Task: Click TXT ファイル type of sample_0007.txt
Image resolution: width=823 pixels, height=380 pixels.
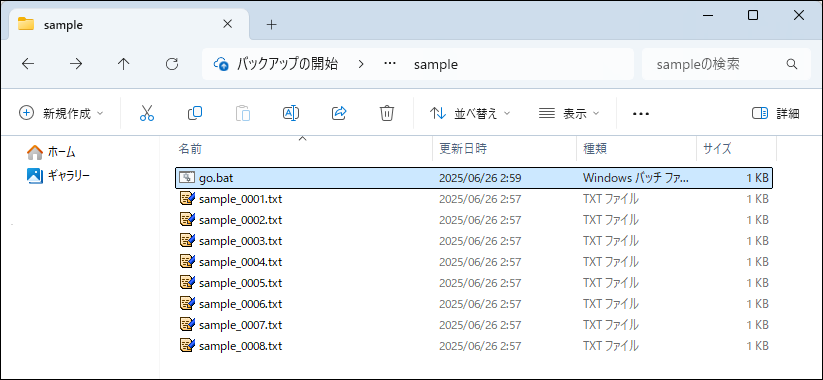Action: 610,325
